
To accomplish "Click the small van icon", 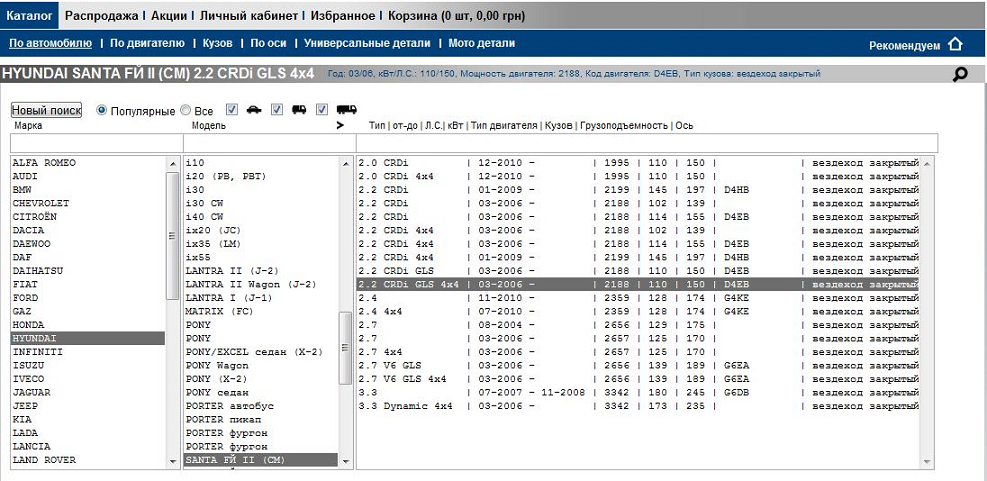I will 299,110.
